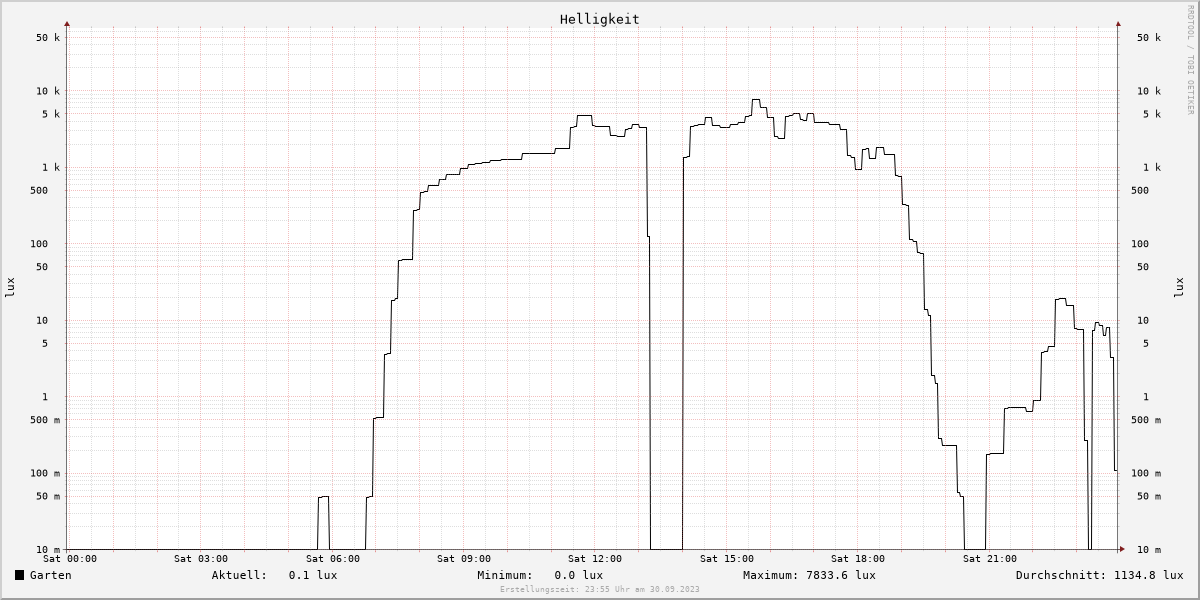
Task: Click the maximum value "7833.6 lux"
Action: (x=841, y=575)
